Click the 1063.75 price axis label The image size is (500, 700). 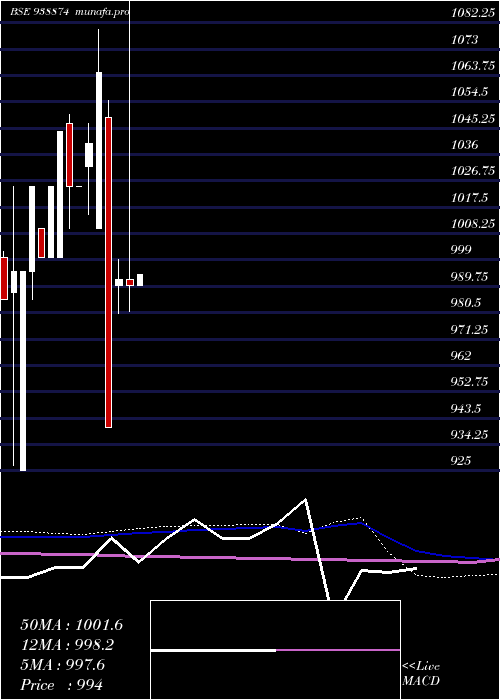pos(472,66)
